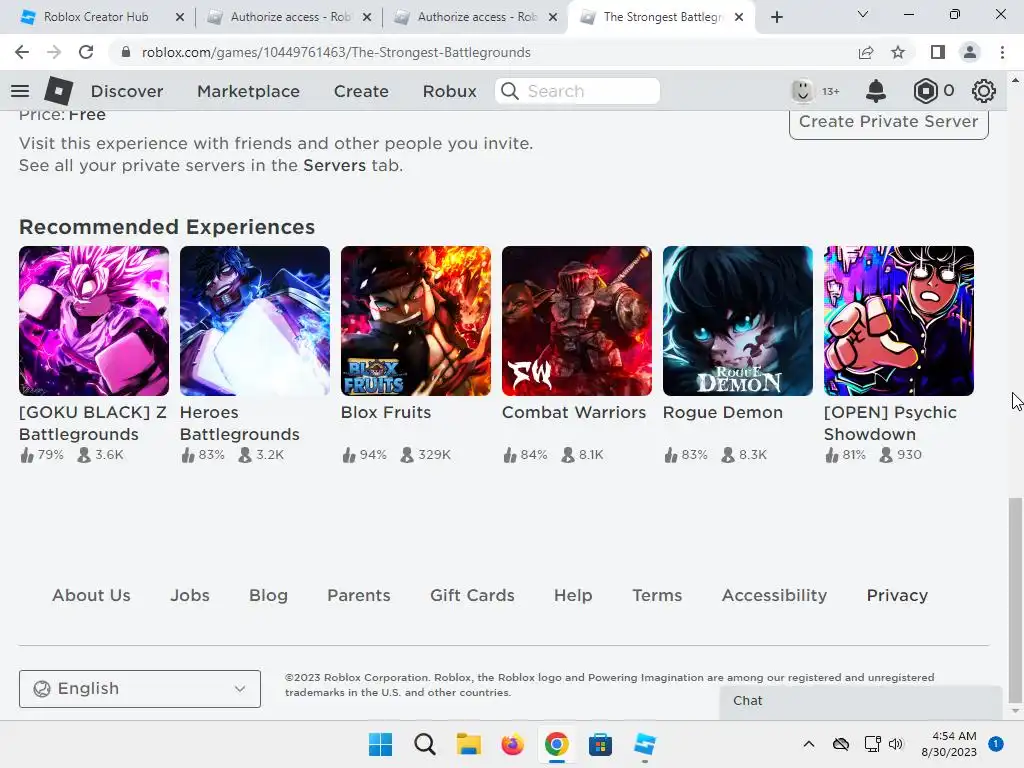Open the Chat panel
Viewport: 1024px width, 768px height.
[861, 701]
